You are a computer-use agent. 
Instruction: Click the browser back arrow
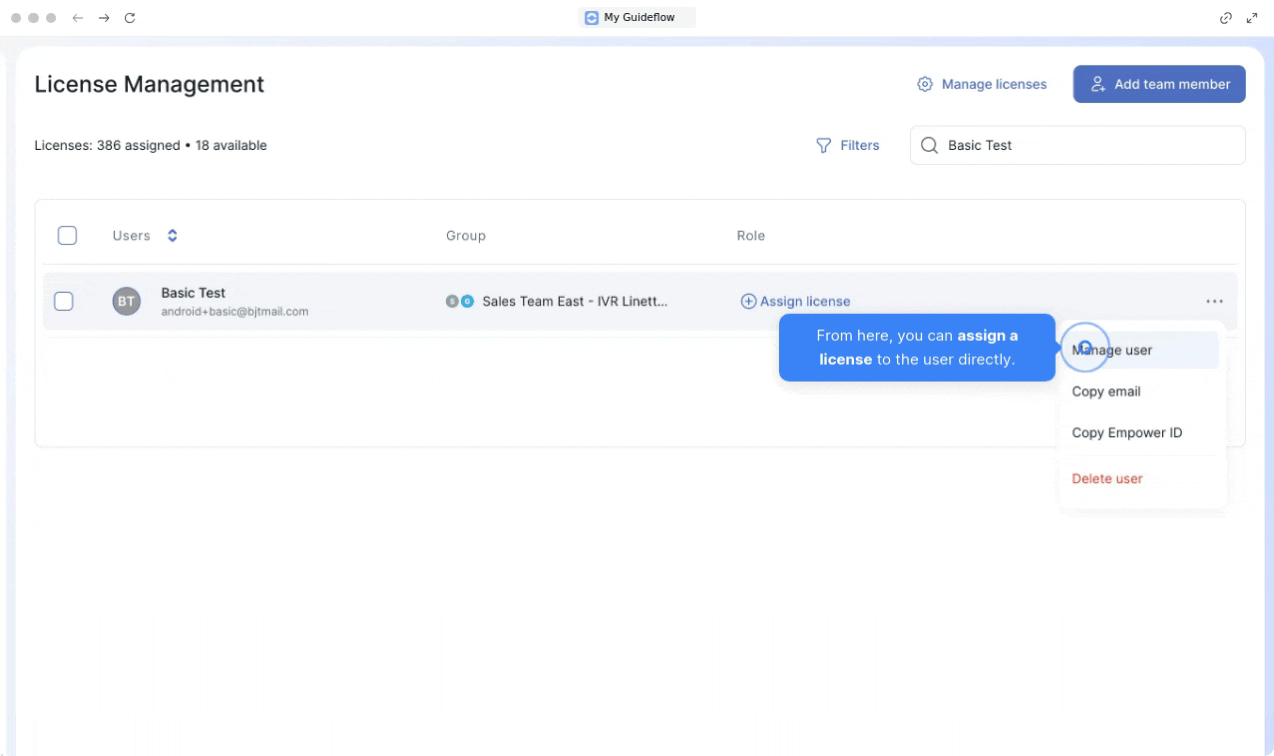coord(78,18)
